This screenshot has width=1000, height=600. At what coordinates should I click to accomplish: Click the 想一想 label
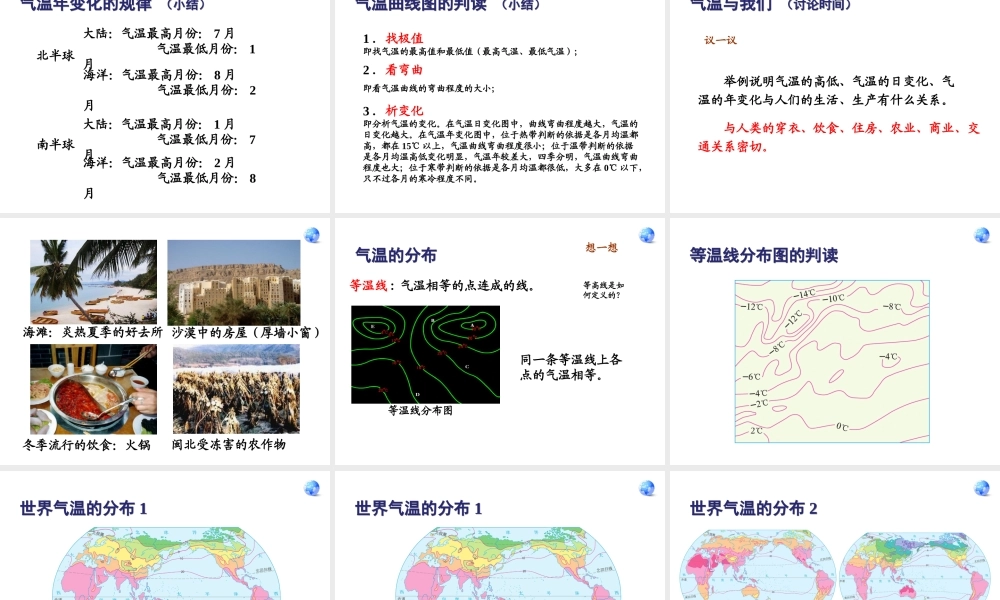click(x=601, y=247)
